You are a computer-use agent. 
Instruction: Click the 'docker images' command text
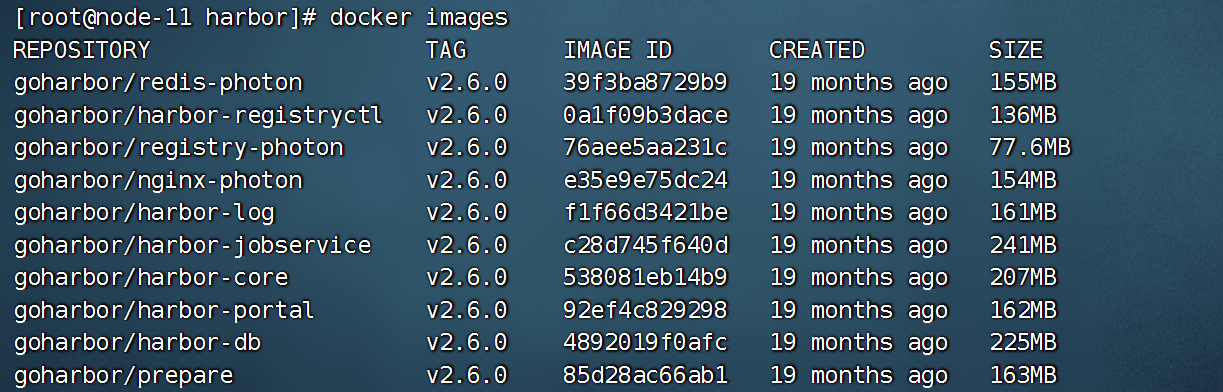(x=418, y=18)
